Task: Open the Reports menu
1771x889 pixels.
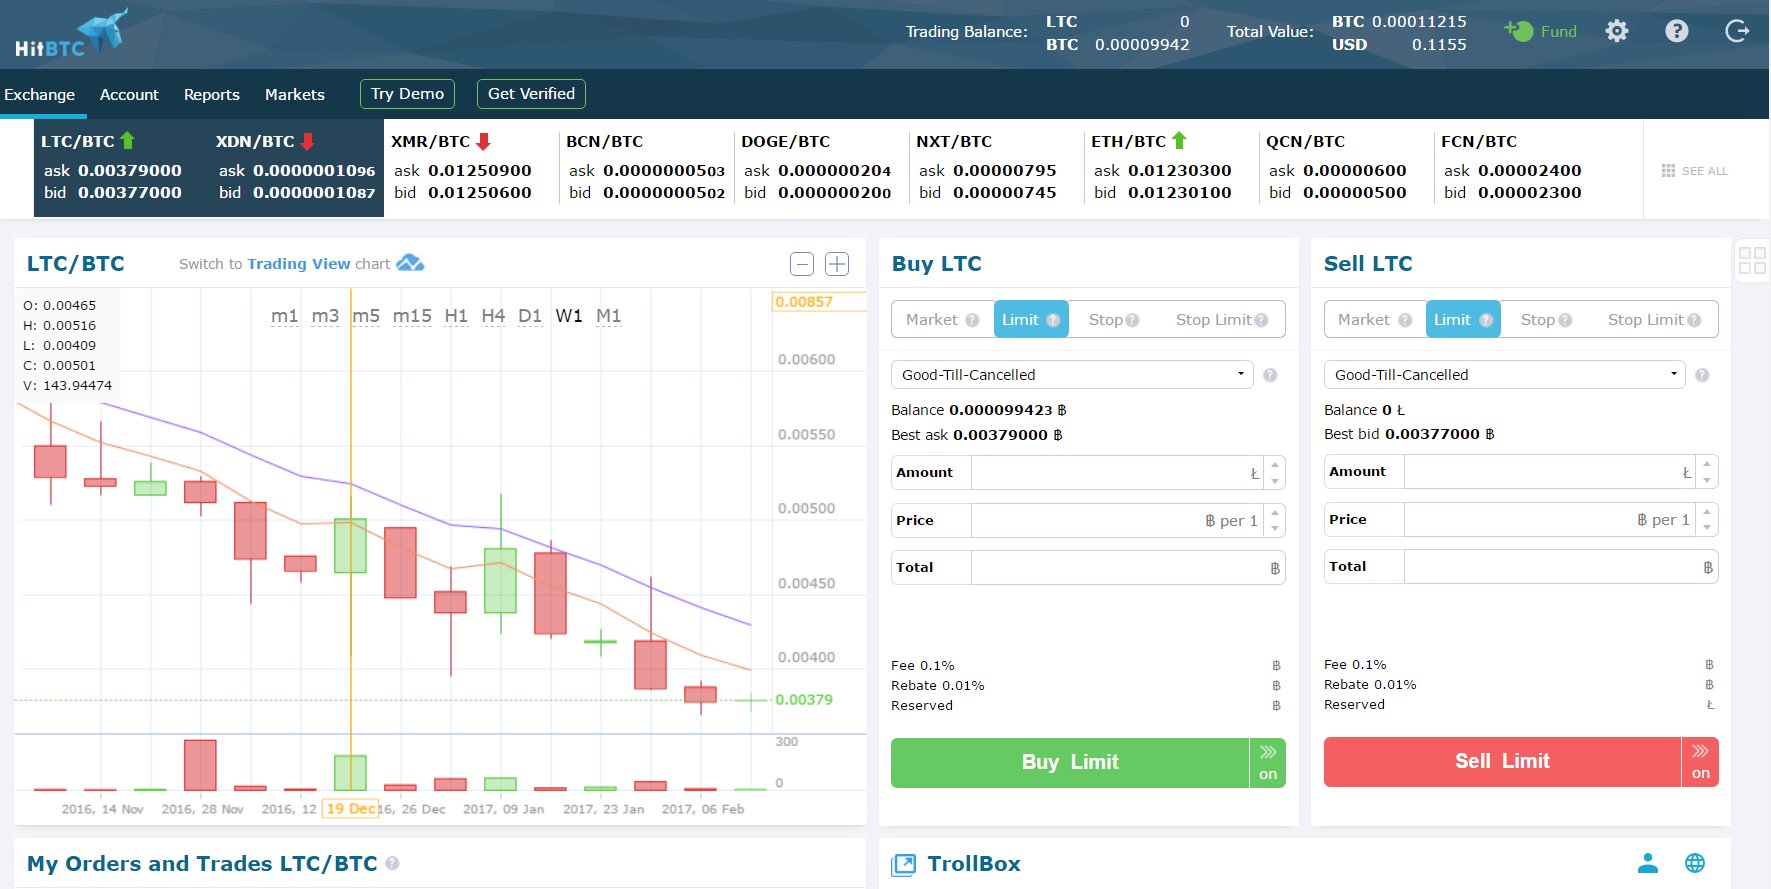Action: (x=212, y=94)
